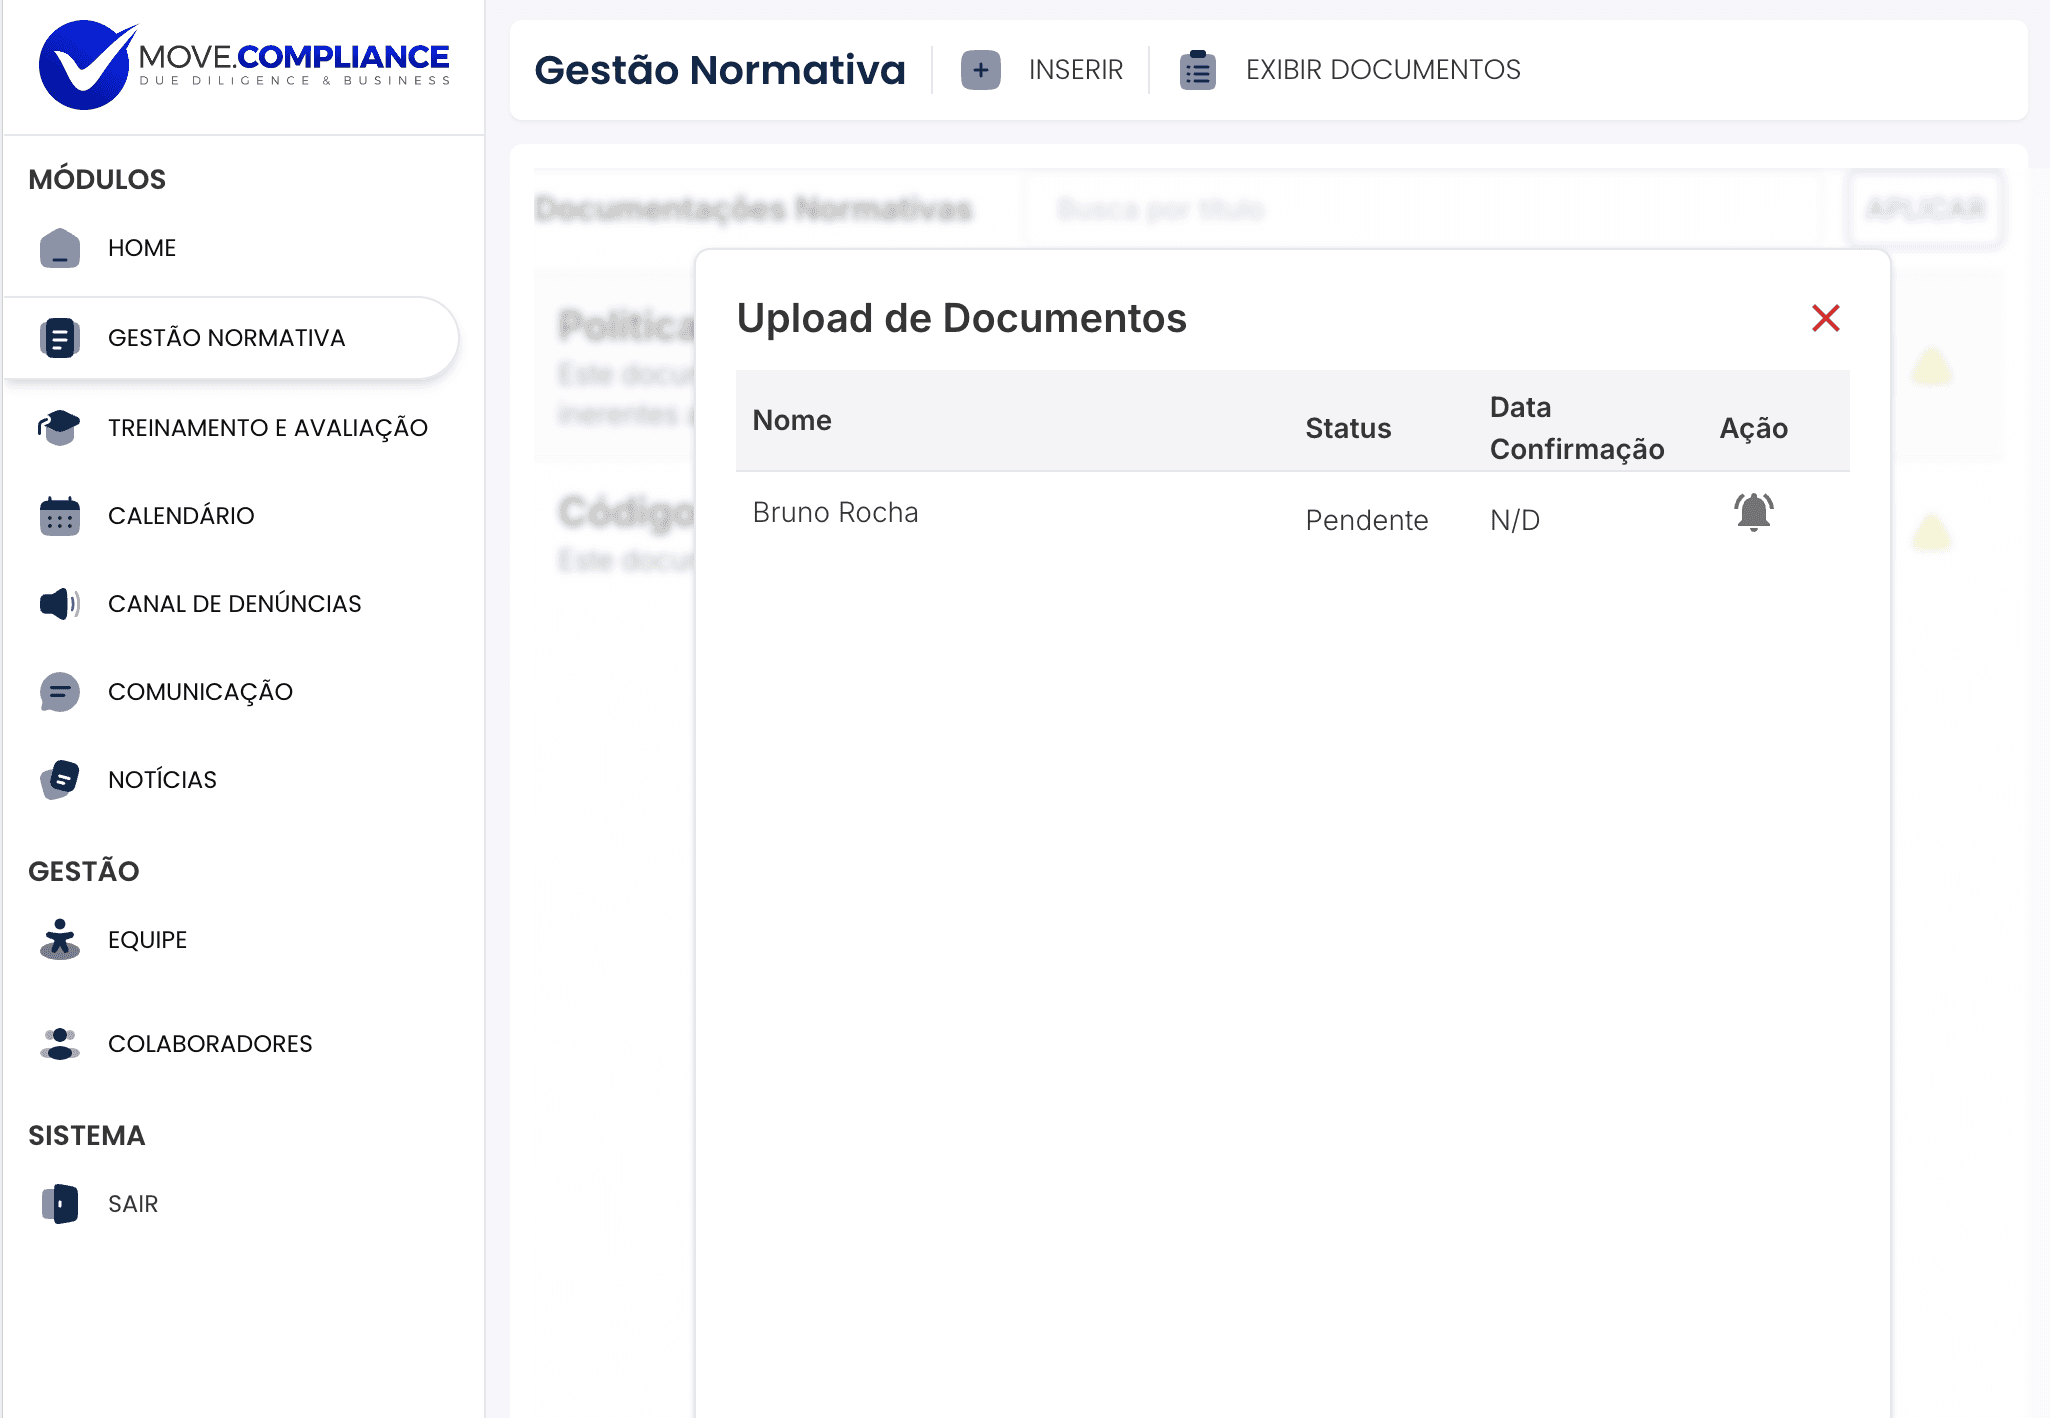Click the chat bubble Comunicação icon
Viewport: 2050px width, 1418px height.
pos(60,692)
